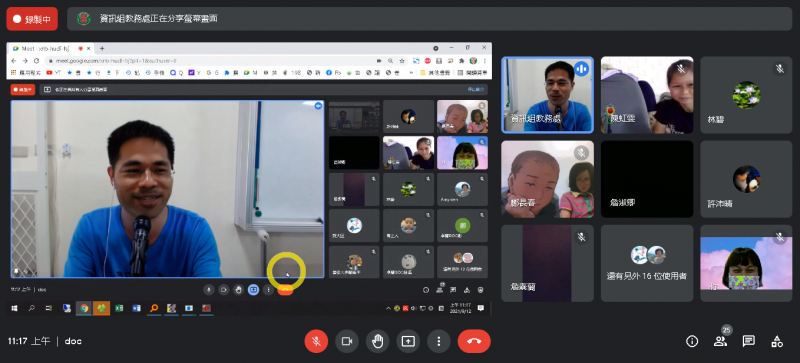Screen dimensions: 800x363
Task: Click the recording button in the shared Meet window
Action: click(x=23, y=89)
